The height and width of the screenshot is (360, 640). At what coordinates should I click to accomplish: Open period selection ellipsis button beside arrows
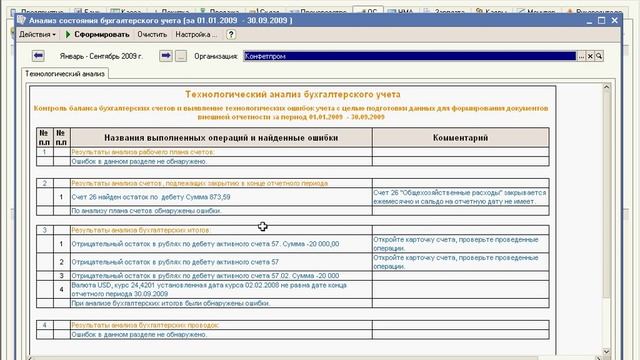pos(181,56)
